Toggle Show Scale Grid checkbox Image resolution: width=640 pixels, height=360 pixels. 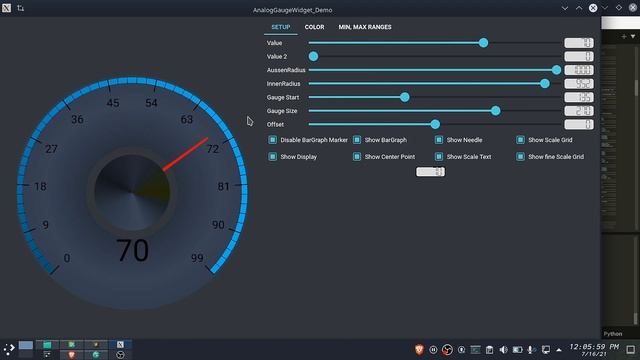pos(520,140)
